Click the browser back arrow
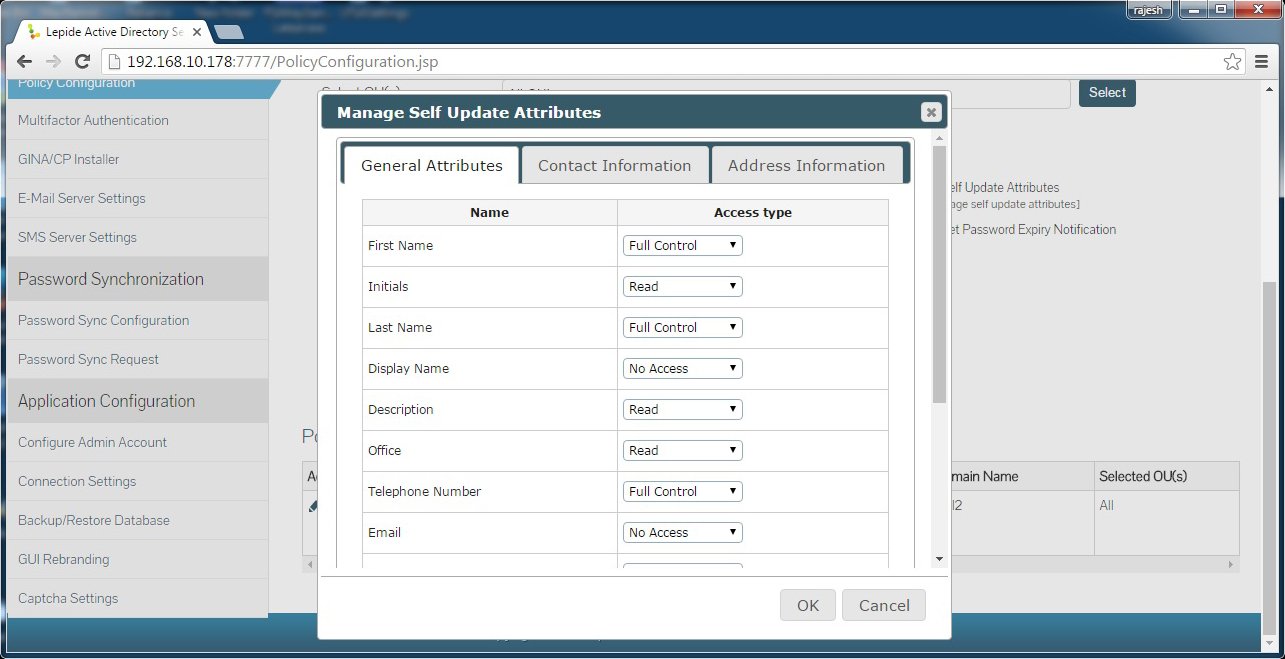The image size is (1285, 659). pyautogui.click(x=24, y=62)
